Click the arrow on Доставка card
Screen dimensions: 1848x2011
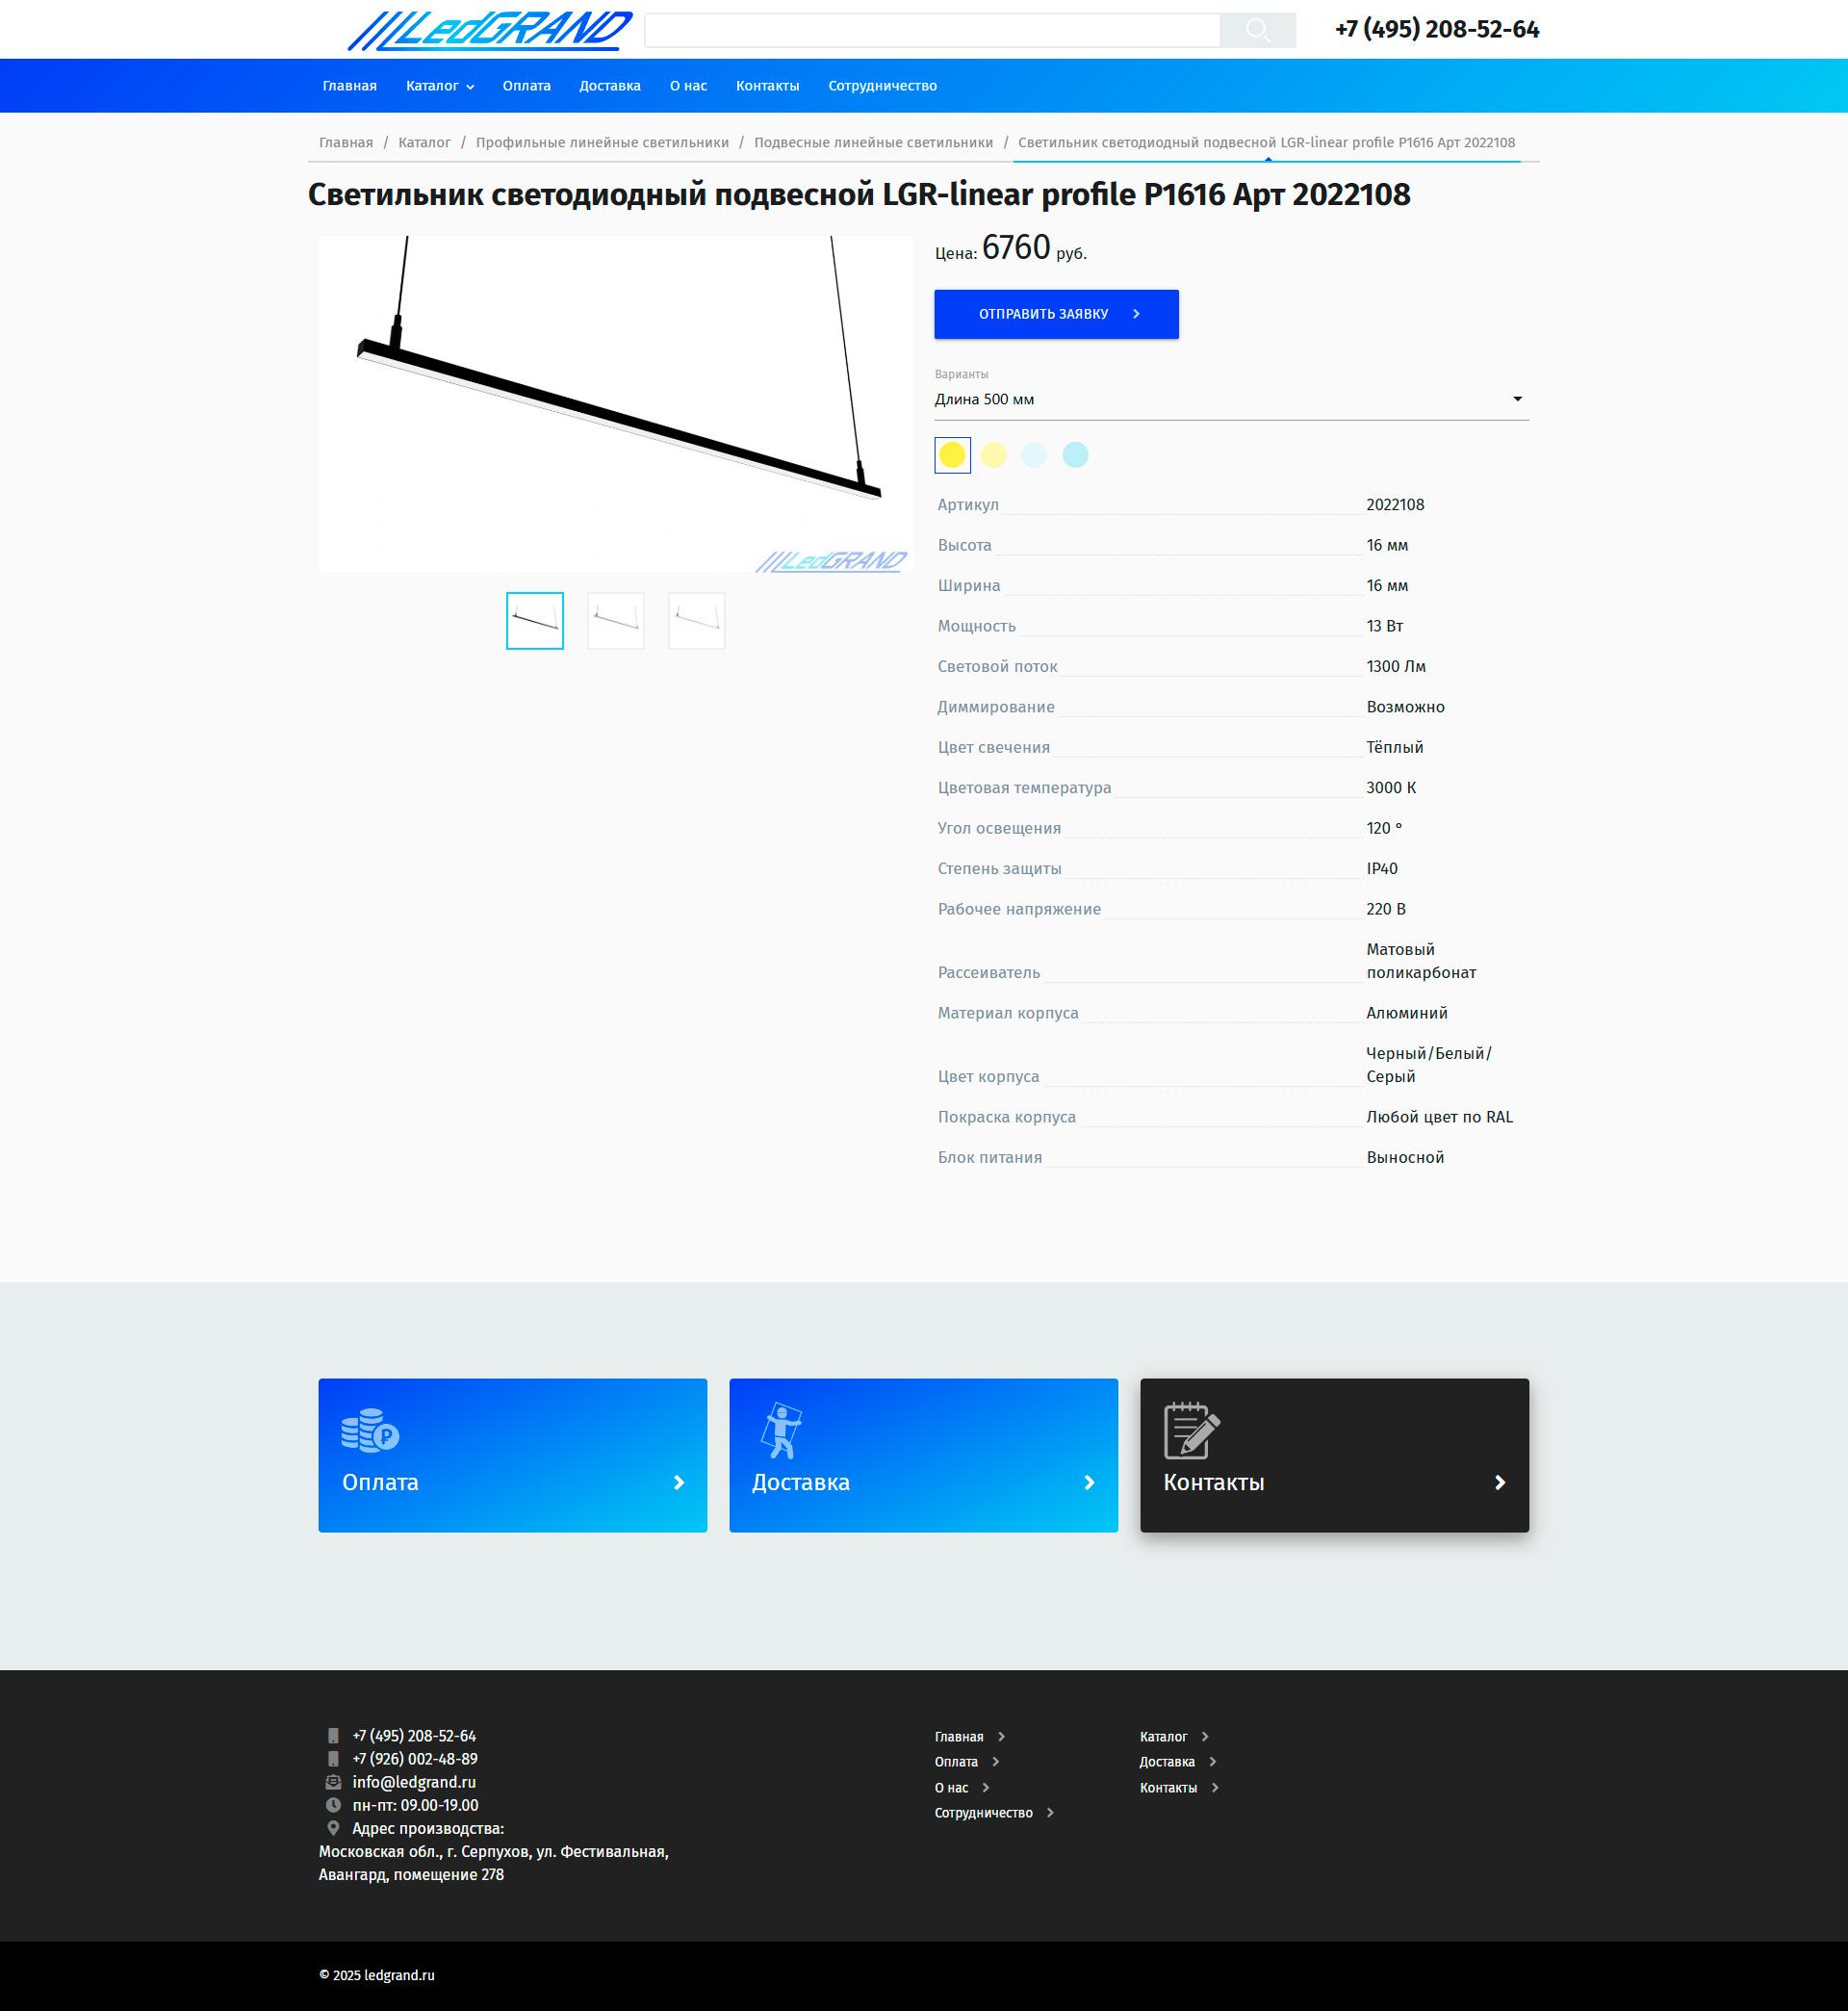(1089, 1482)
